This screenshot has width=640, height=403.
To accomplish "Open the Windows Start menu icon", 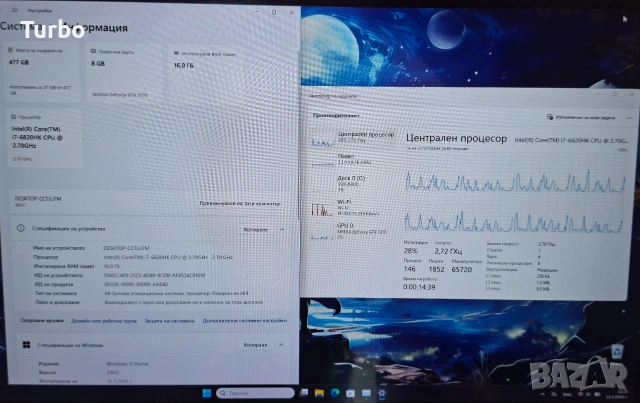I will click(207, 393).
